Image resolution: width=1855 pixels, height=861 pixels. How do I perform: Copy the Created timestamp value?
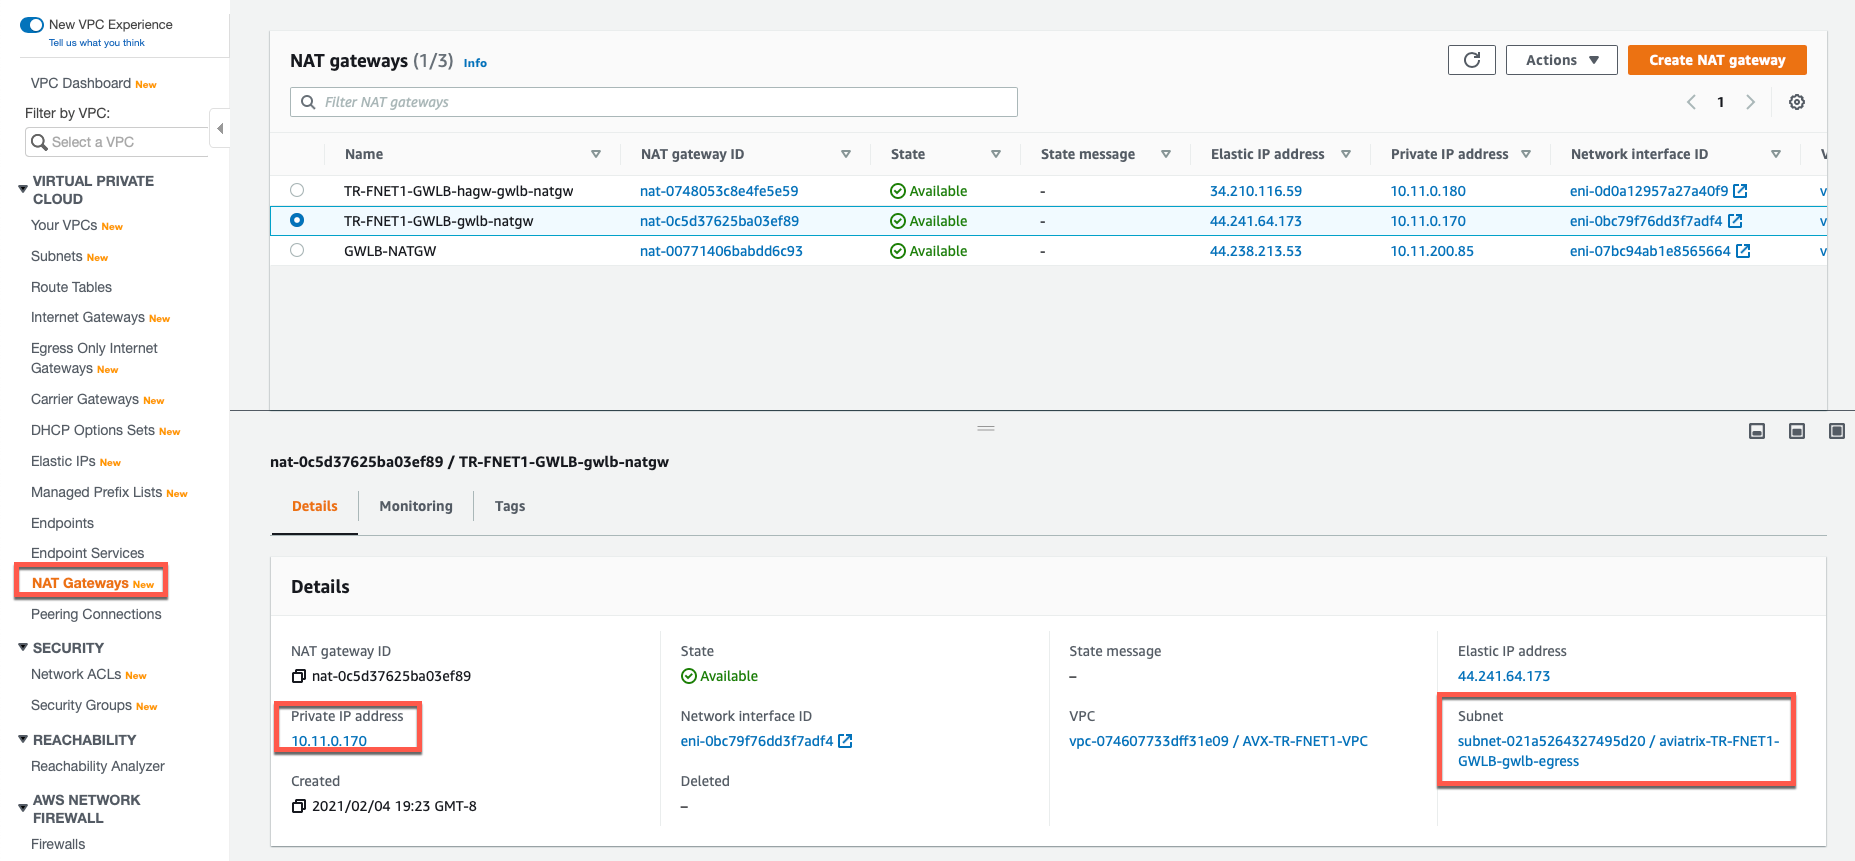pos(298,807)
